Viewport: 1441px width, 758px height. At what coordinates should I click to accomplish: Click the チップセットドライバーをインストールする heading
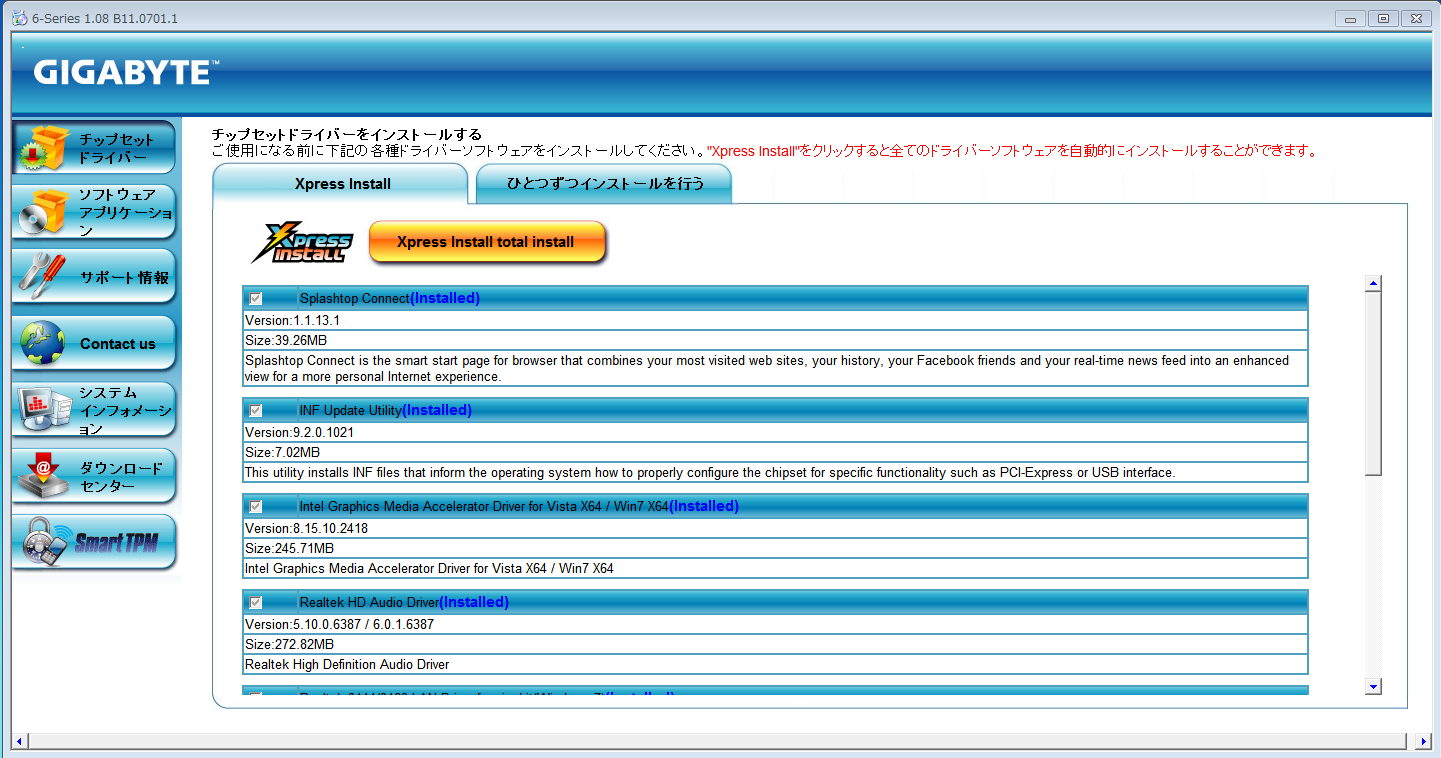tap(347, 134)
